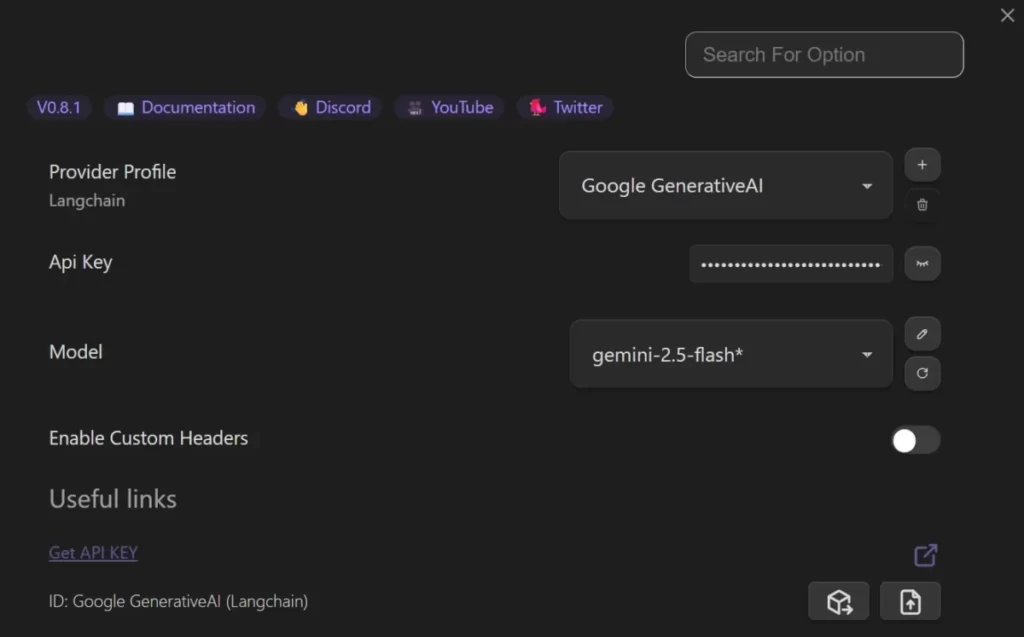Reveal the hidden Api Key value

921,263
